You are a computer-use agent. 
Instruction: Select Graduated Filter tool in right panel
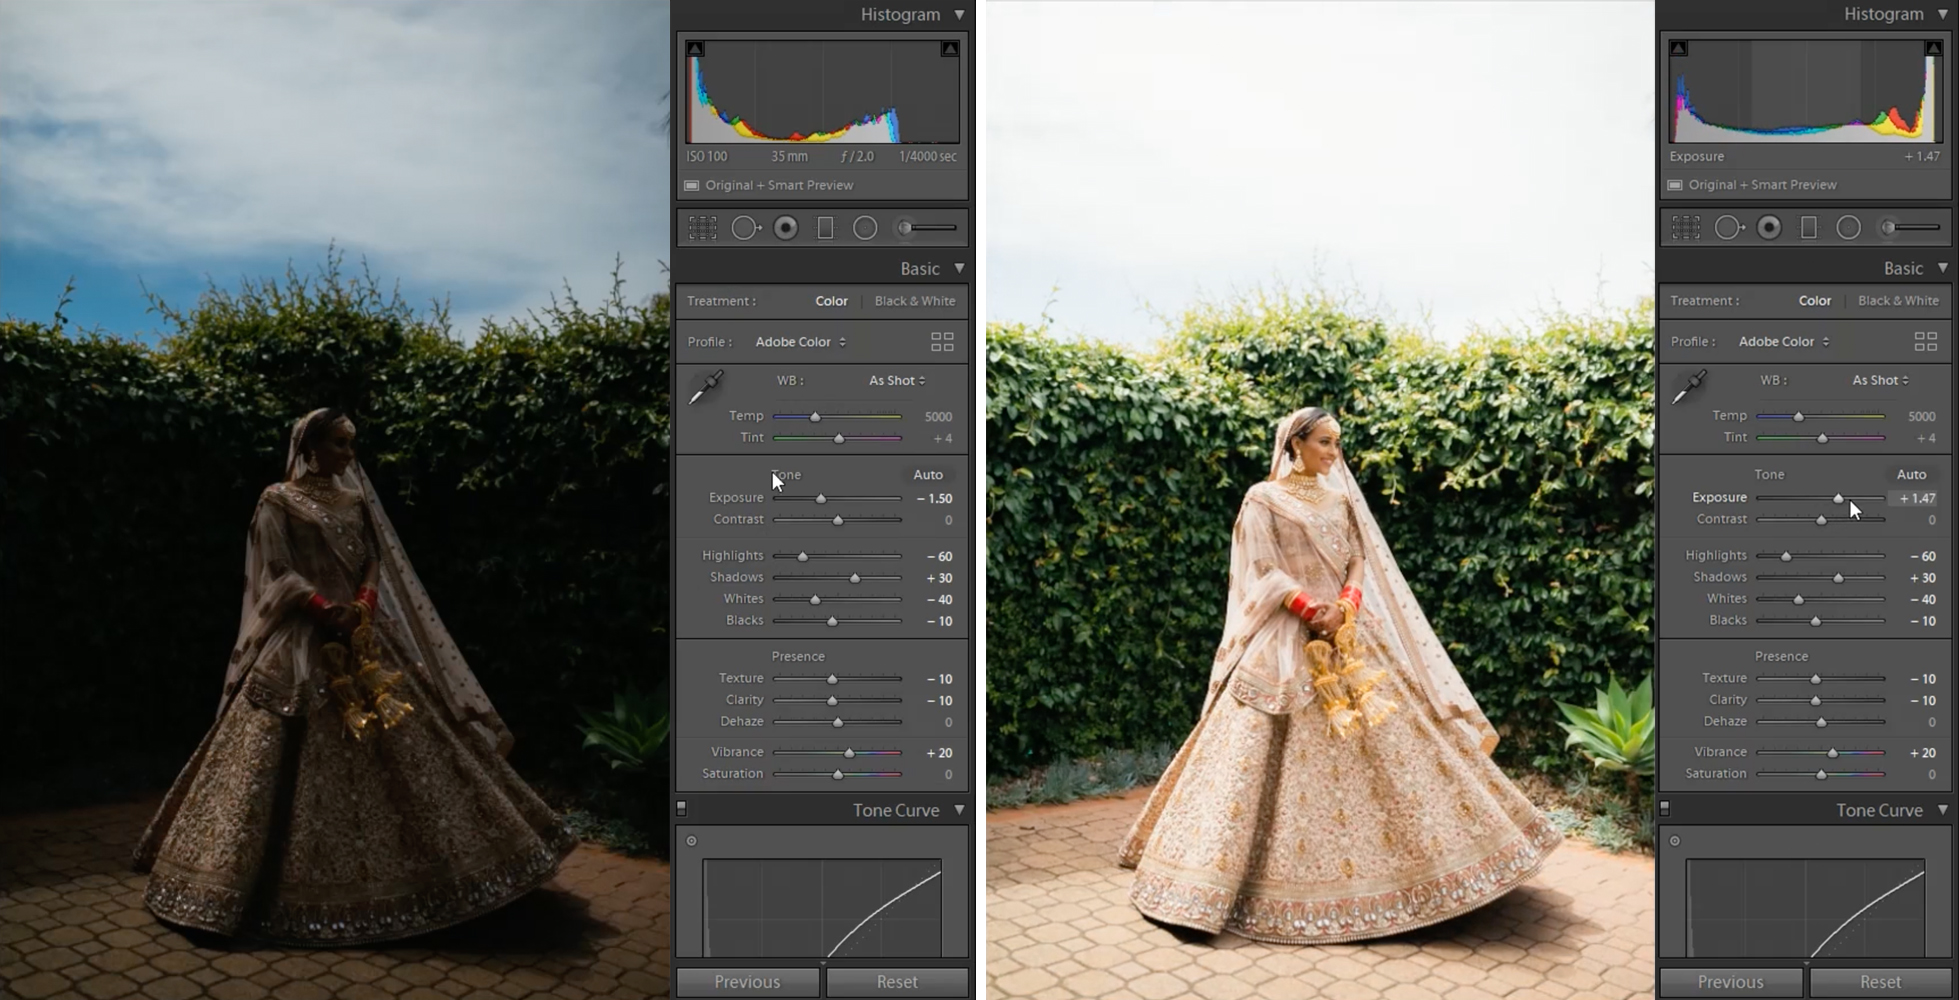pyautogui.click(x=1808, y=228)
